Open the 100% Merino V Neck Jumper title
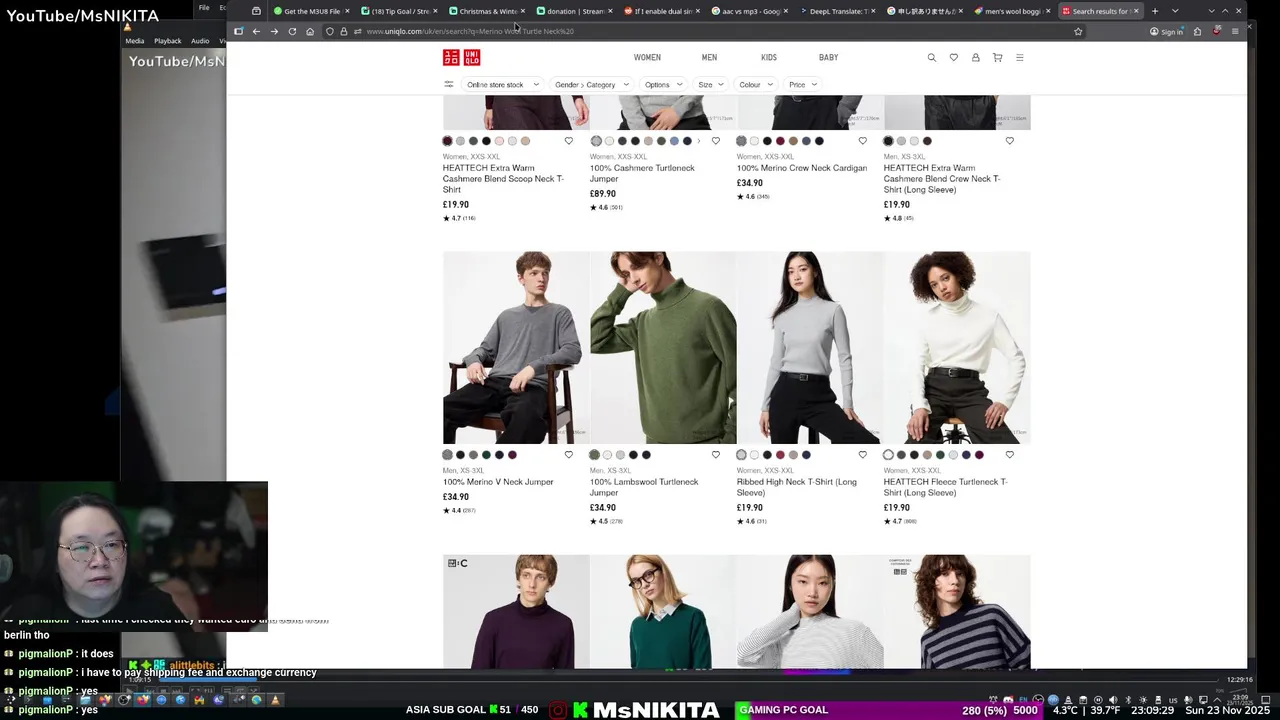 point(498,482)
